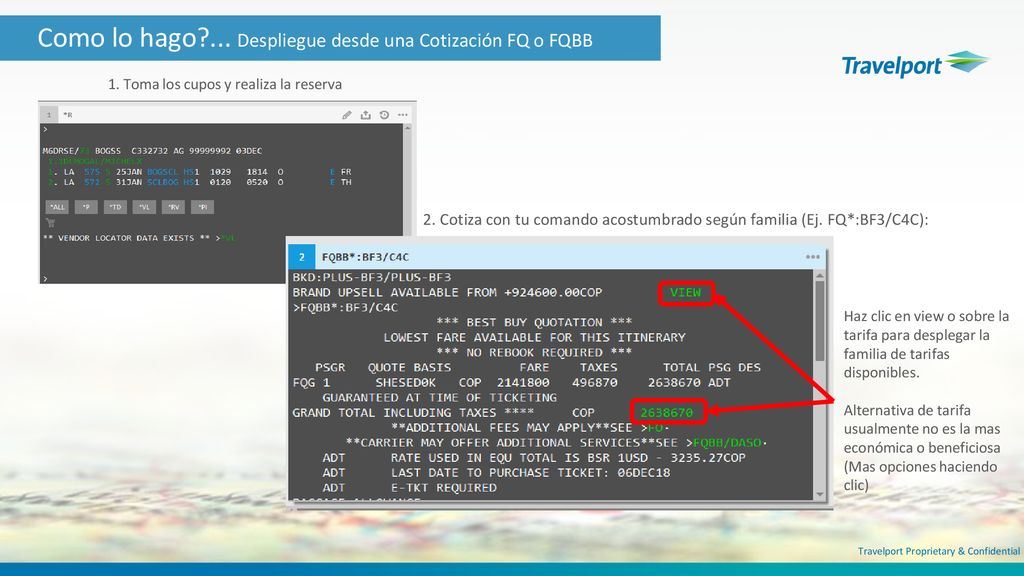The image size is (1024, 576).
Task: Click the BOGSCL city pair link
Action: tap(163, 172)
